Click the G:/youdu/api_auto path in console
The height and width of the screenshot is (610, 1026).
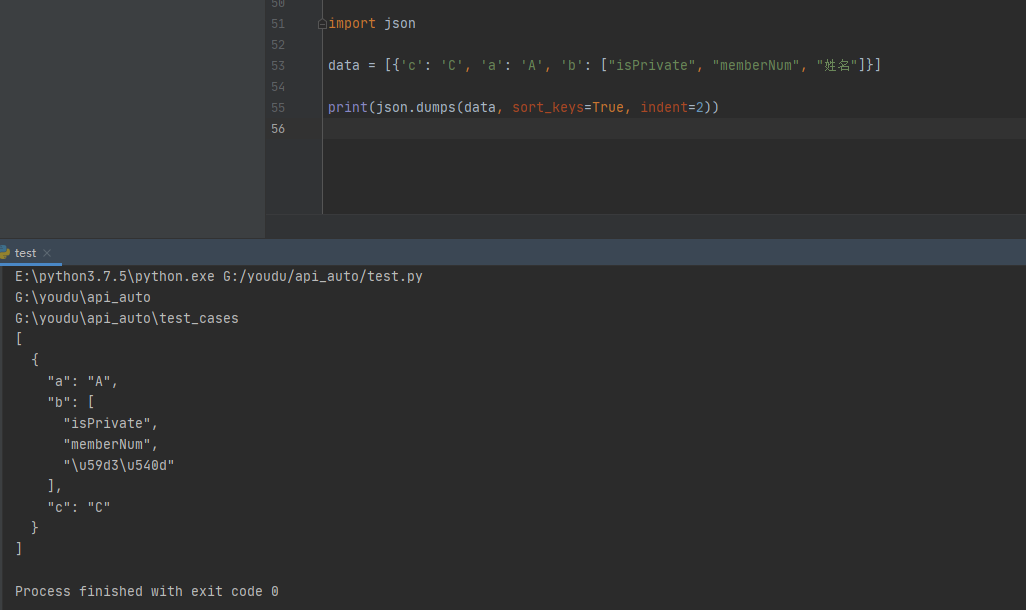click(x=82, y=296)
